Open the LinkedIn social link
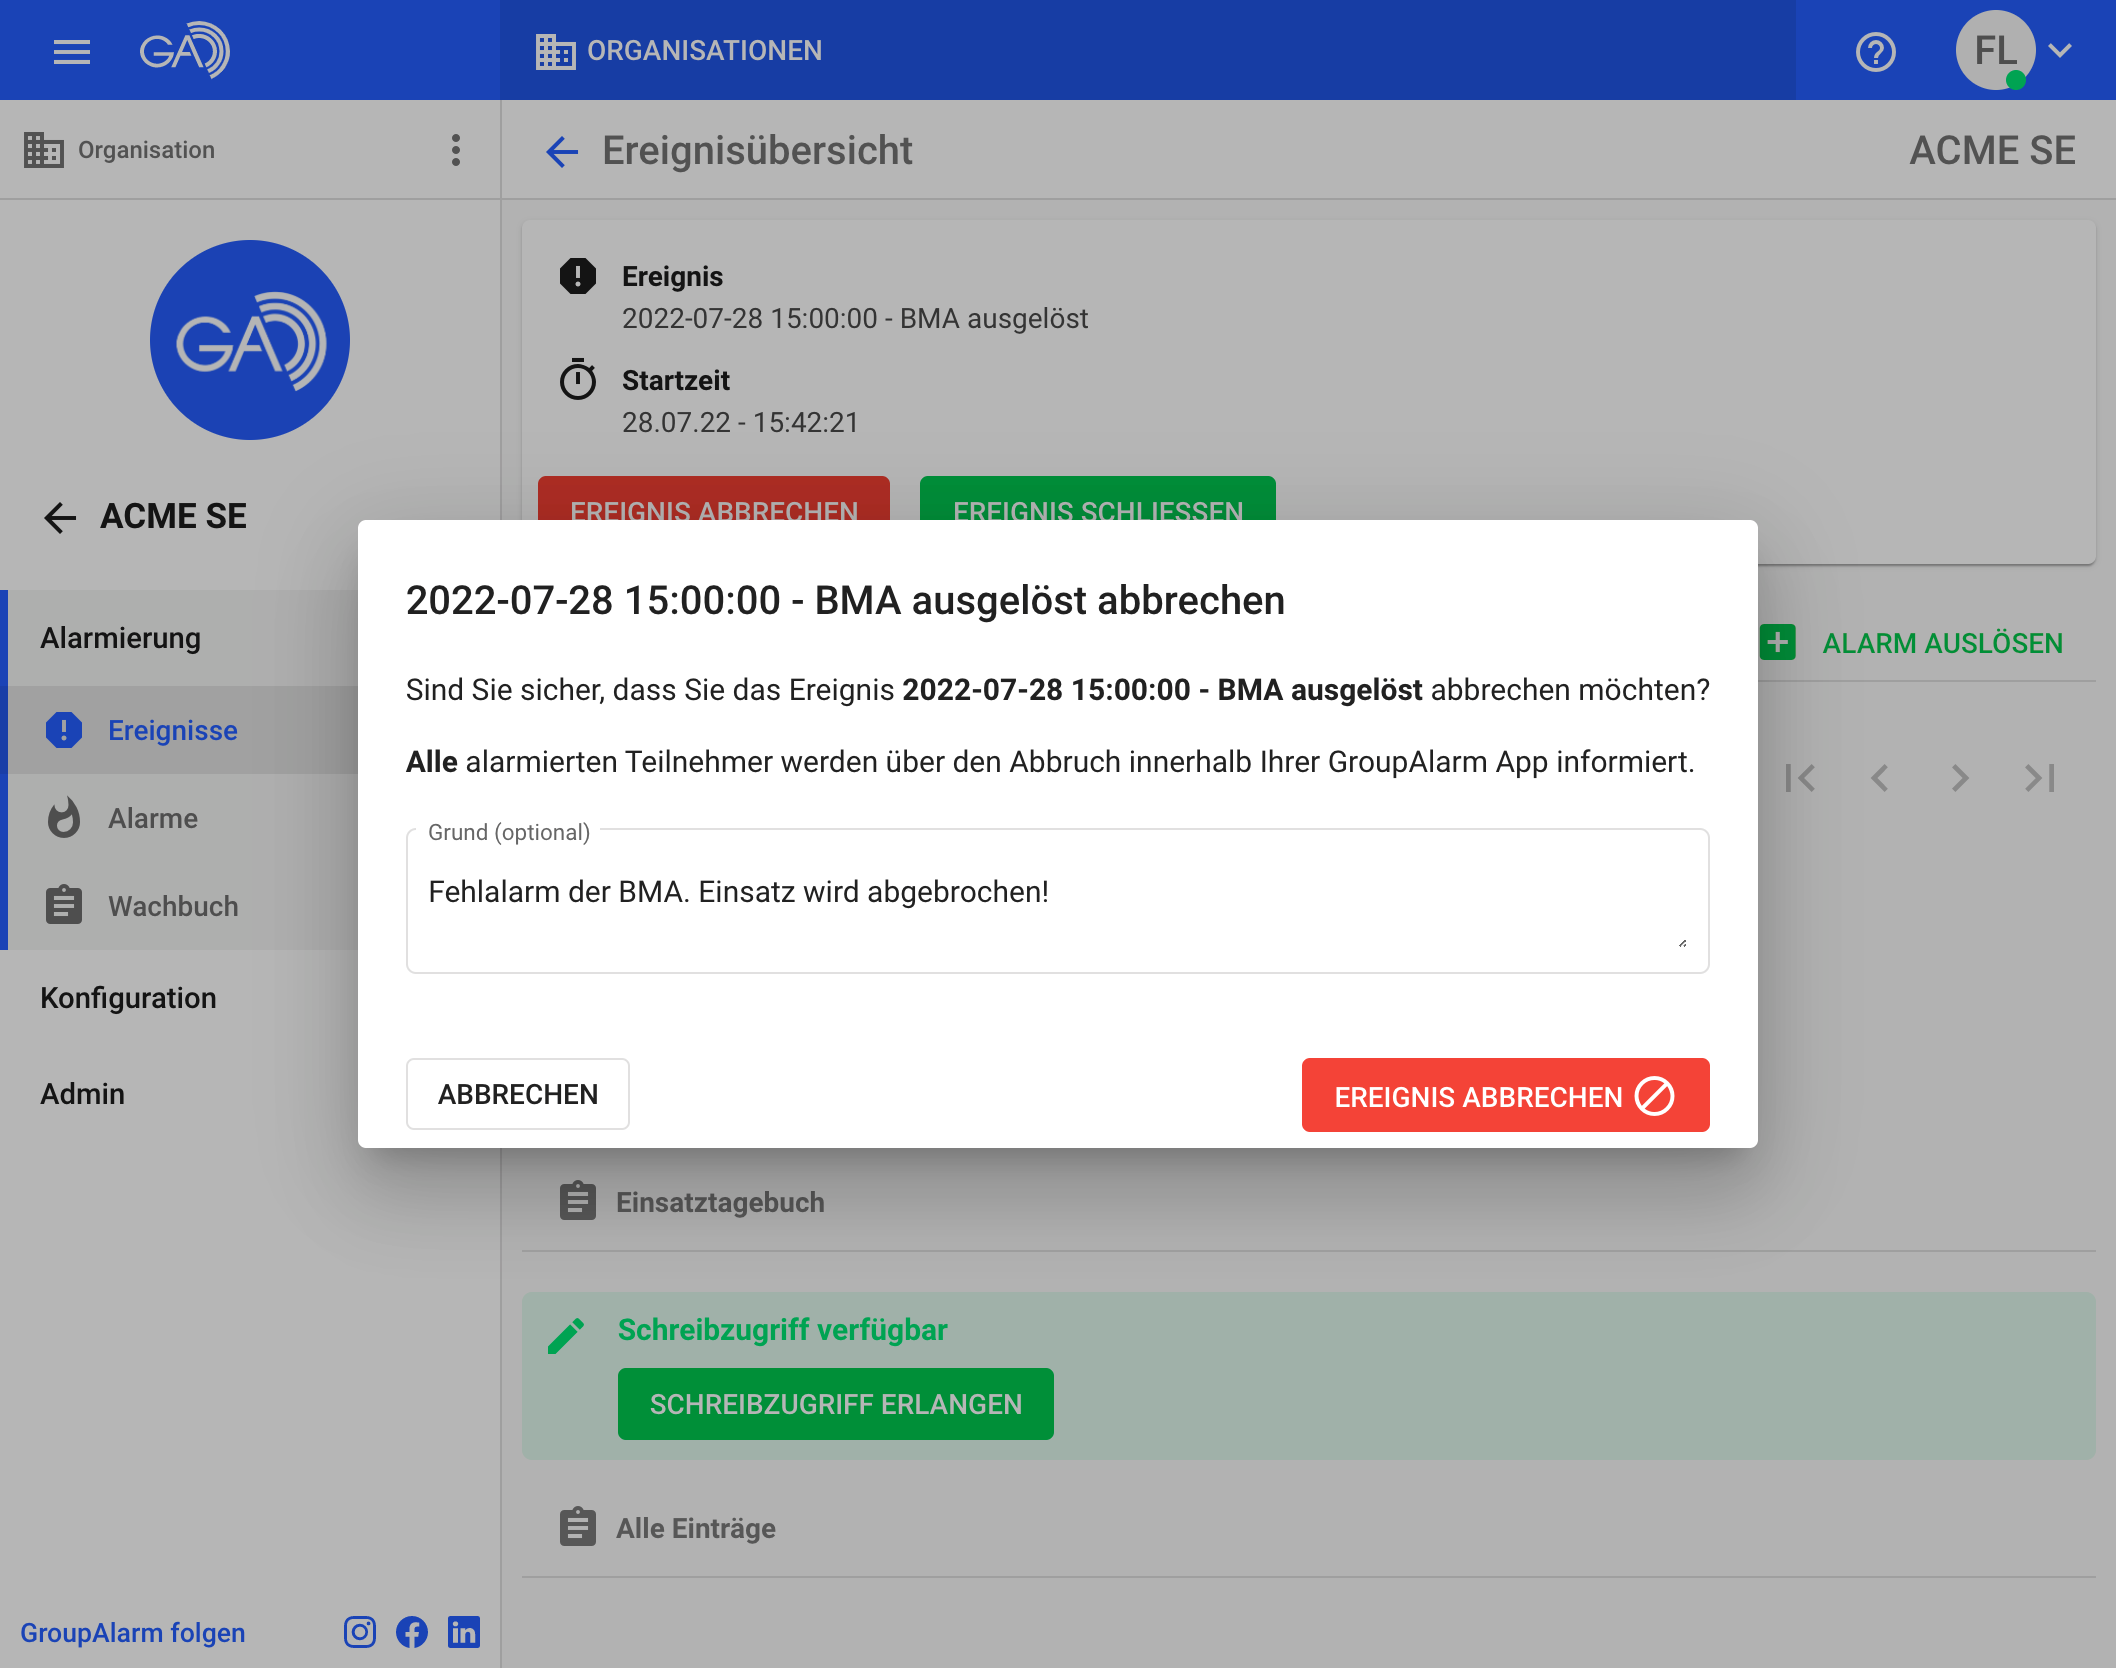This screenshot has width=2116, height=1668. click(x=464, y=1632)
